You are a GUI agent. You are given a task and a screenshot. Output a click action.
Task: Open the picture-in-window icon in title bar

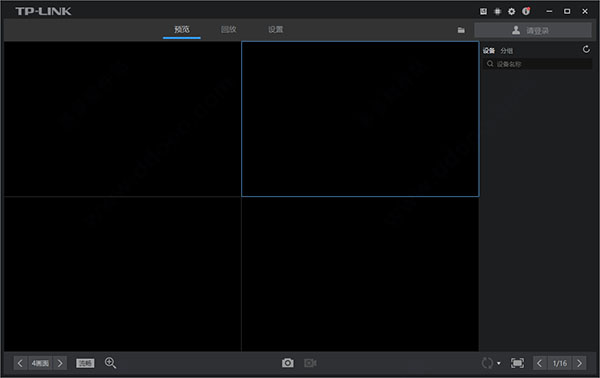tap(483, 11)
